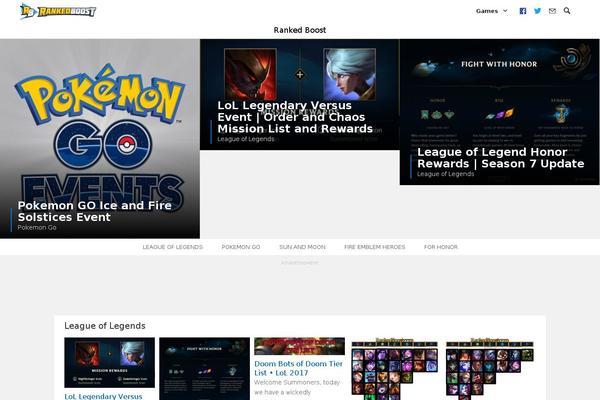Select the Pokemon Go category tab
Image resolution: width=600 pixels, height=400 pixels.
click(241, 247)
